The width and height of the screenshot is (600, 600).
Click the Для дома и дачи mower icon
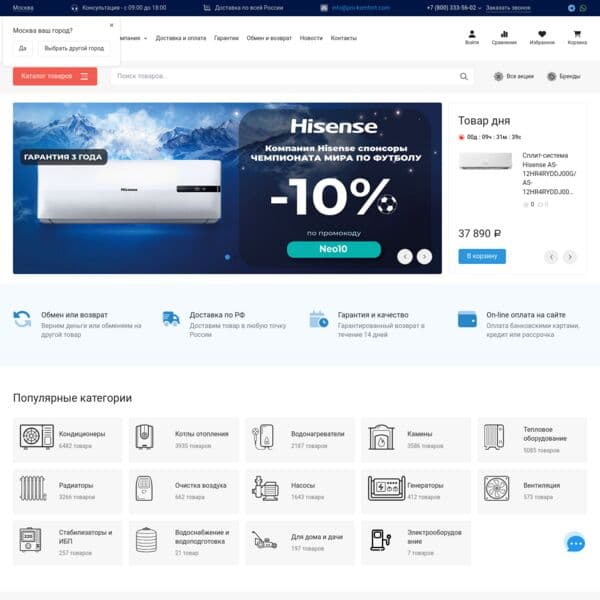265,540
